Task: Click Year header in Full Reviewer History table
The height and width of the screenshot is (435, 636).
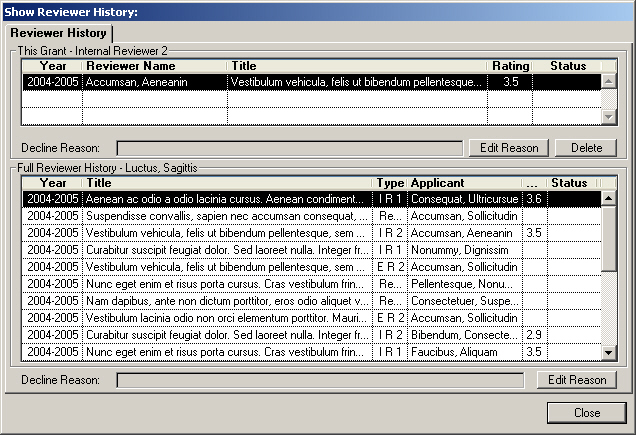Action: pos(52,183)
